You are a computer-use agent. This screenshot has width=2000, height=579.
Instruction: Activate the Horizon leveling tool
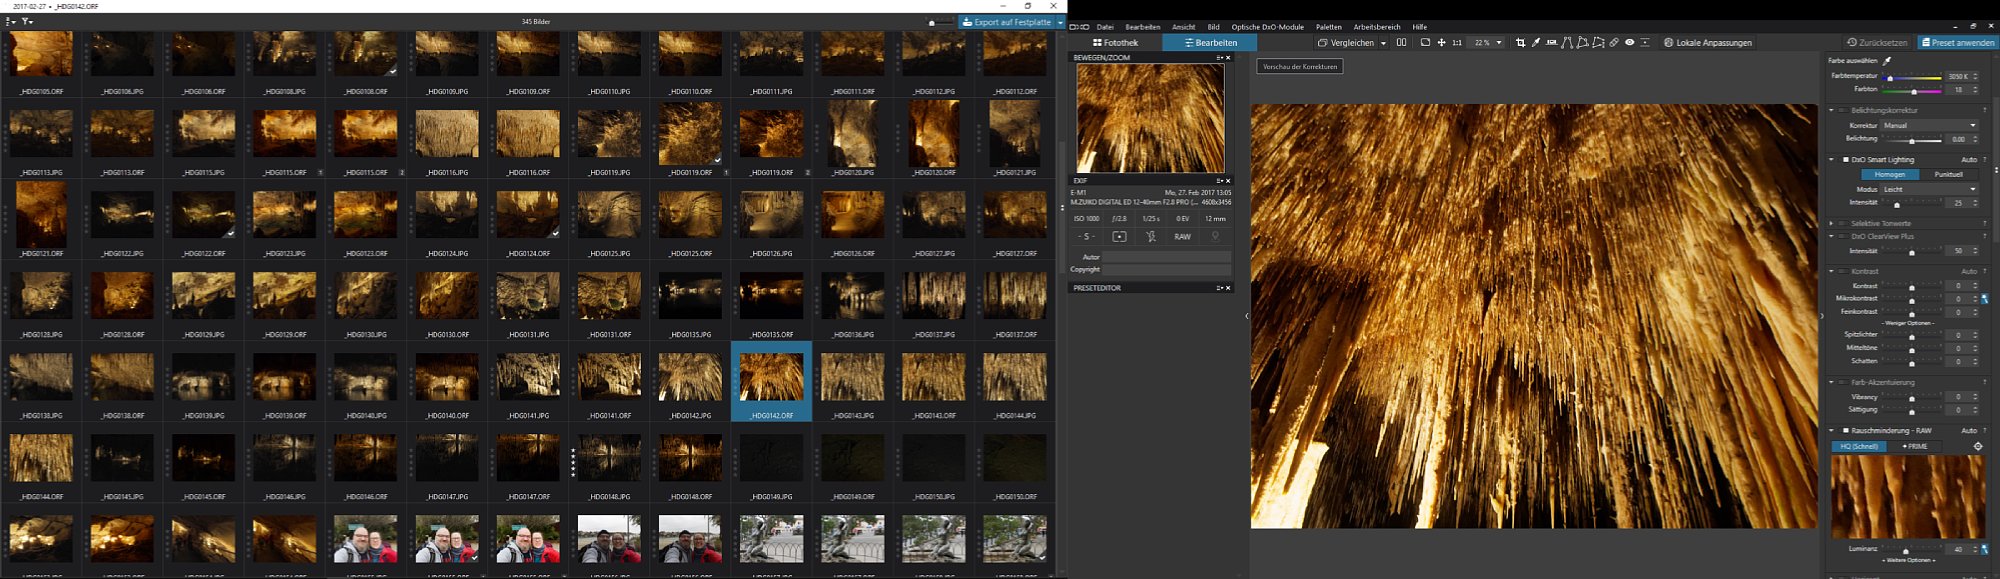(x=1551, y=43)
